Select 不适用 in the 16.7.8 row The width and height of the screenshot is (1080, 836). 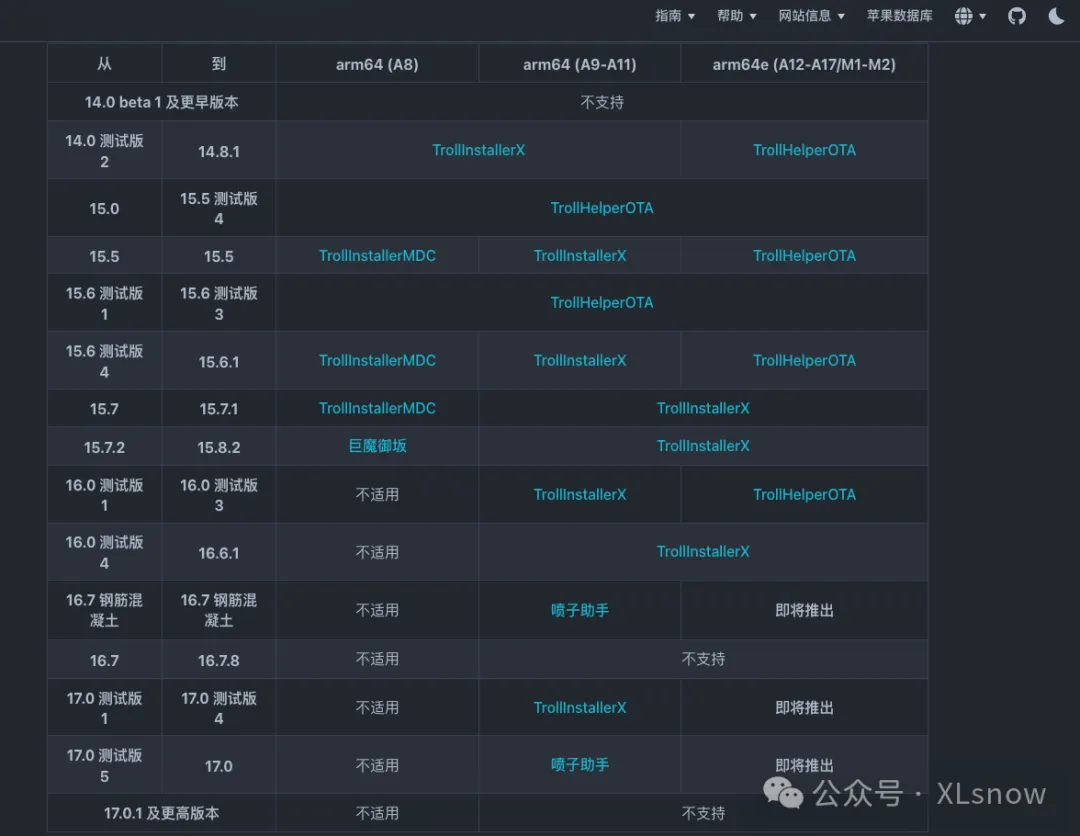(377, 659)
